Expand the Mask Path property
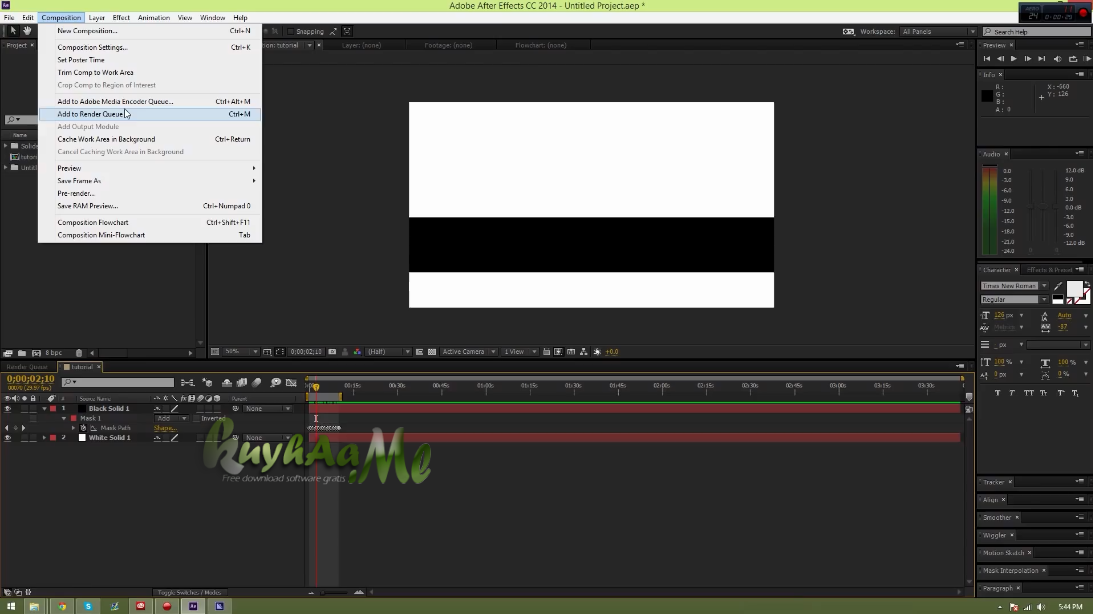Viewport: 1093px width, 614px height. point(73,428)
